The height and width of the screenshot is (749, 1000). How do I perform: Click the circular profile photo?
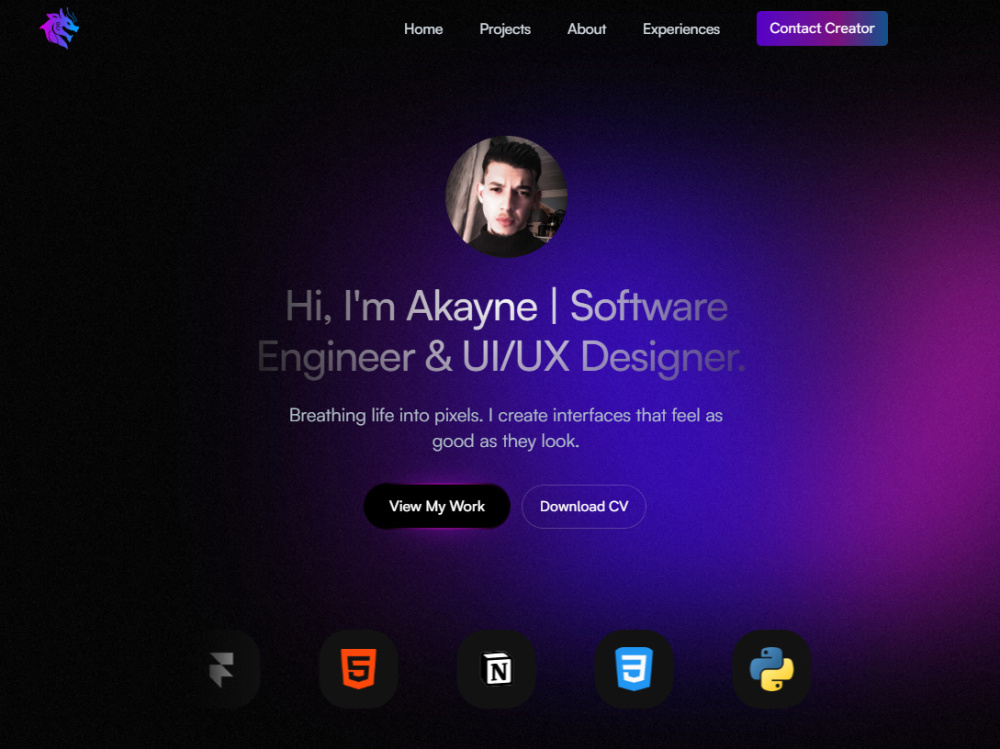[506, 197]
